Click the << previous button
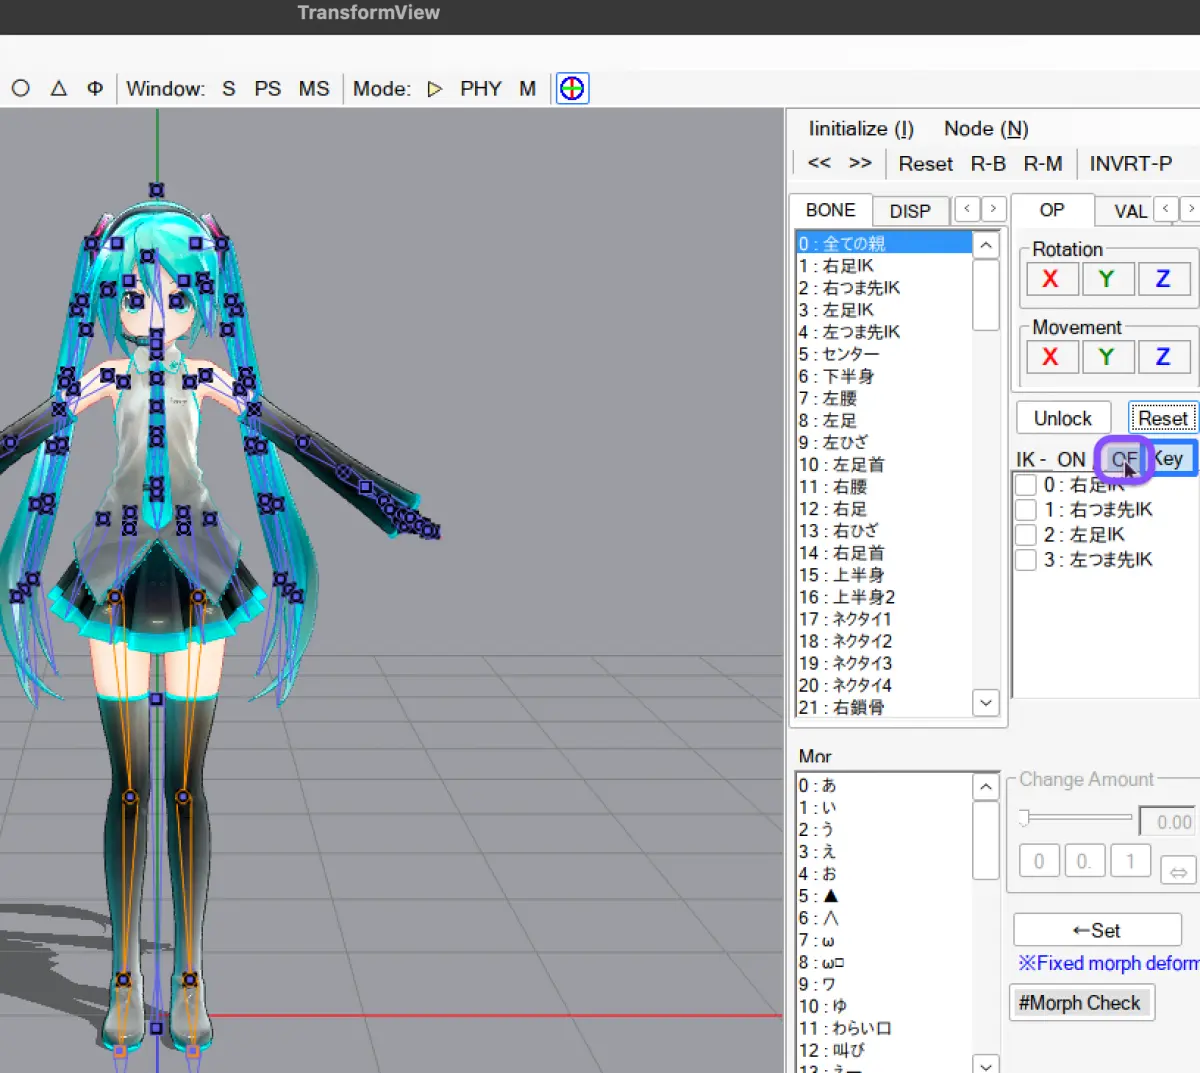The width and height of the screenshot is (1200, 1073). pyautogui.click(x=819, y=163)
